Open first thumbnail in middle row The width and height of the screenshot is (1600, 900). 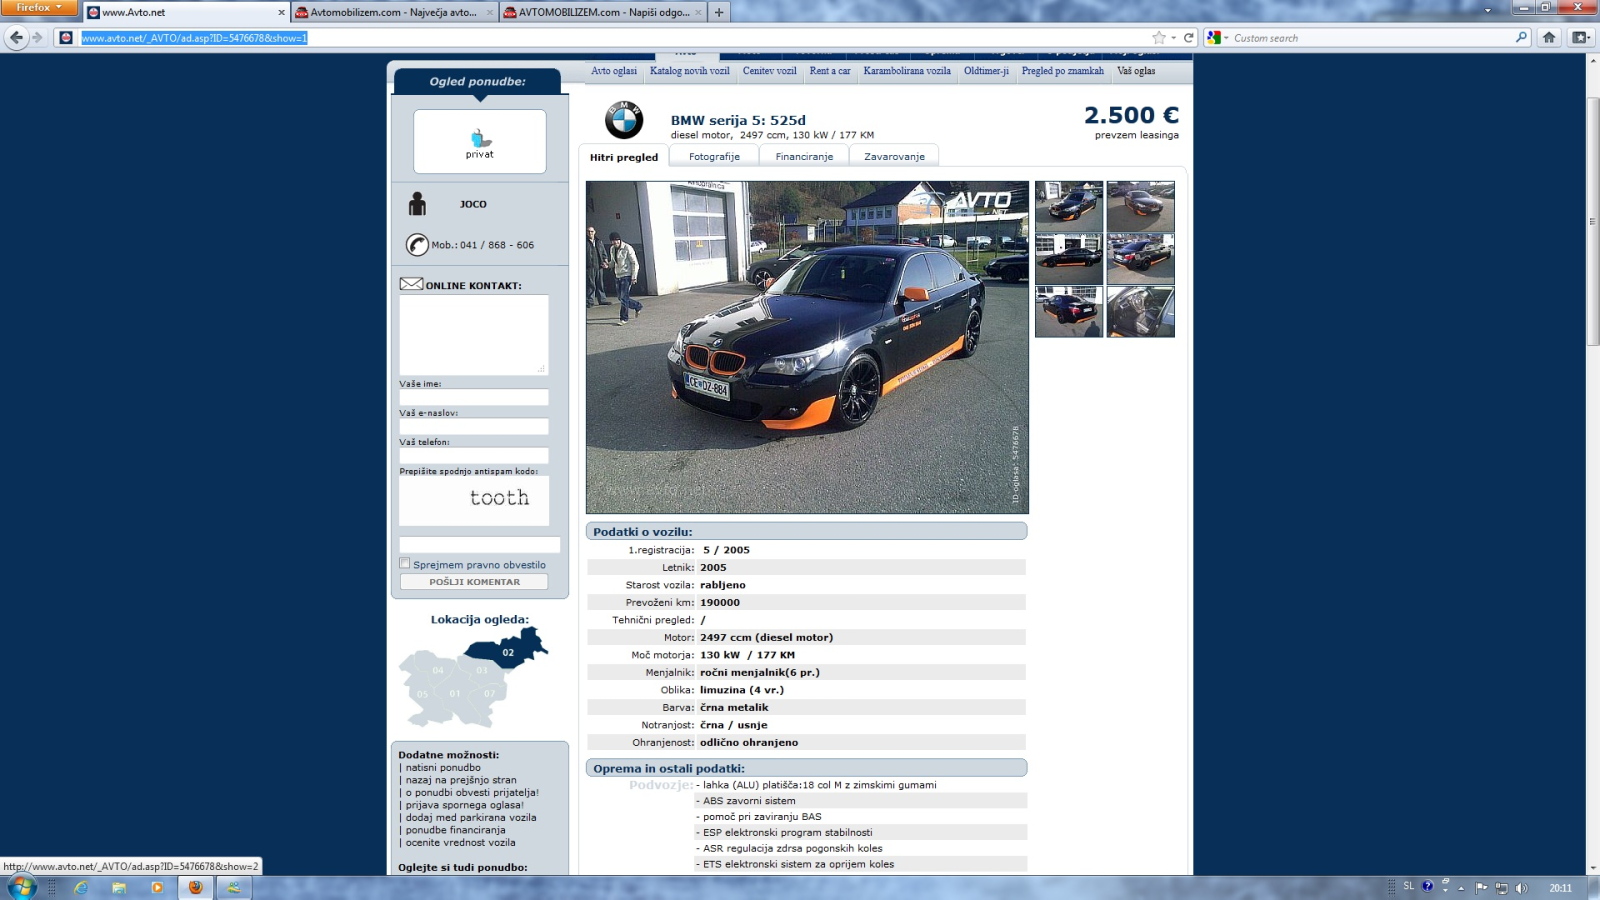pos(1069,259)
